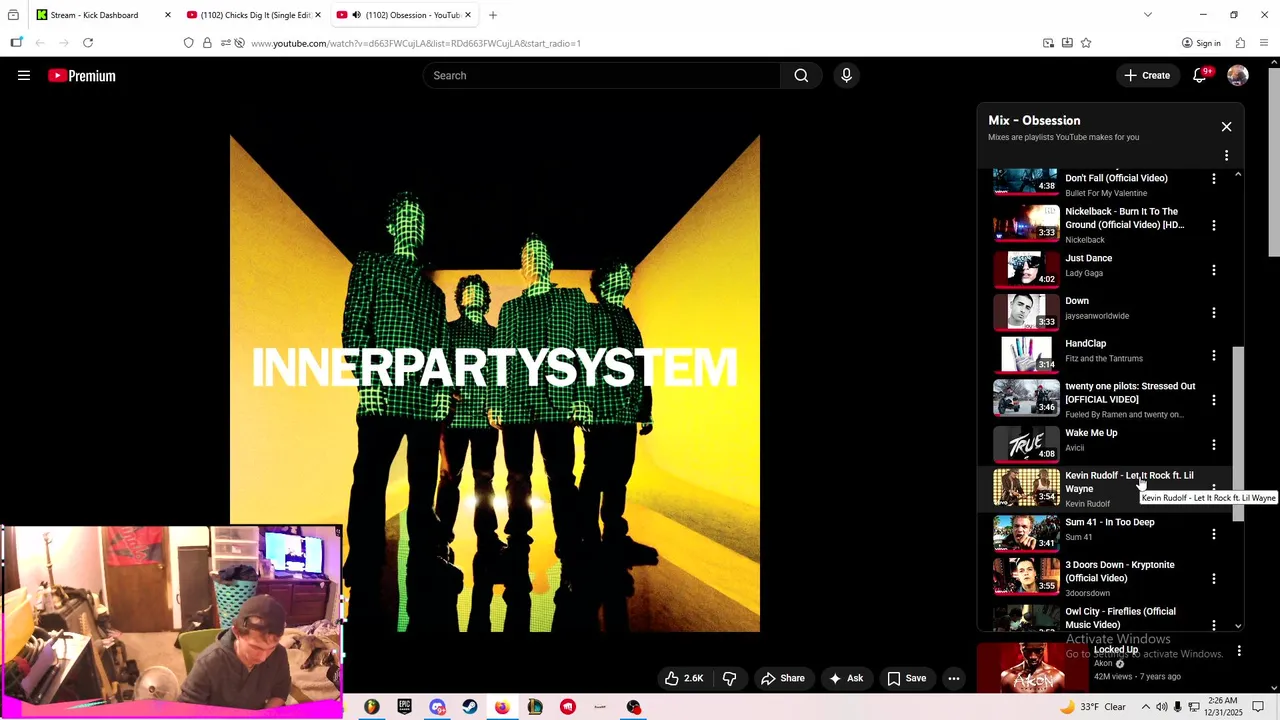The height and width of the screenshot is (720, 1280).
Task: Click the playlist panel scrollbar
Action: point(1238,433)
